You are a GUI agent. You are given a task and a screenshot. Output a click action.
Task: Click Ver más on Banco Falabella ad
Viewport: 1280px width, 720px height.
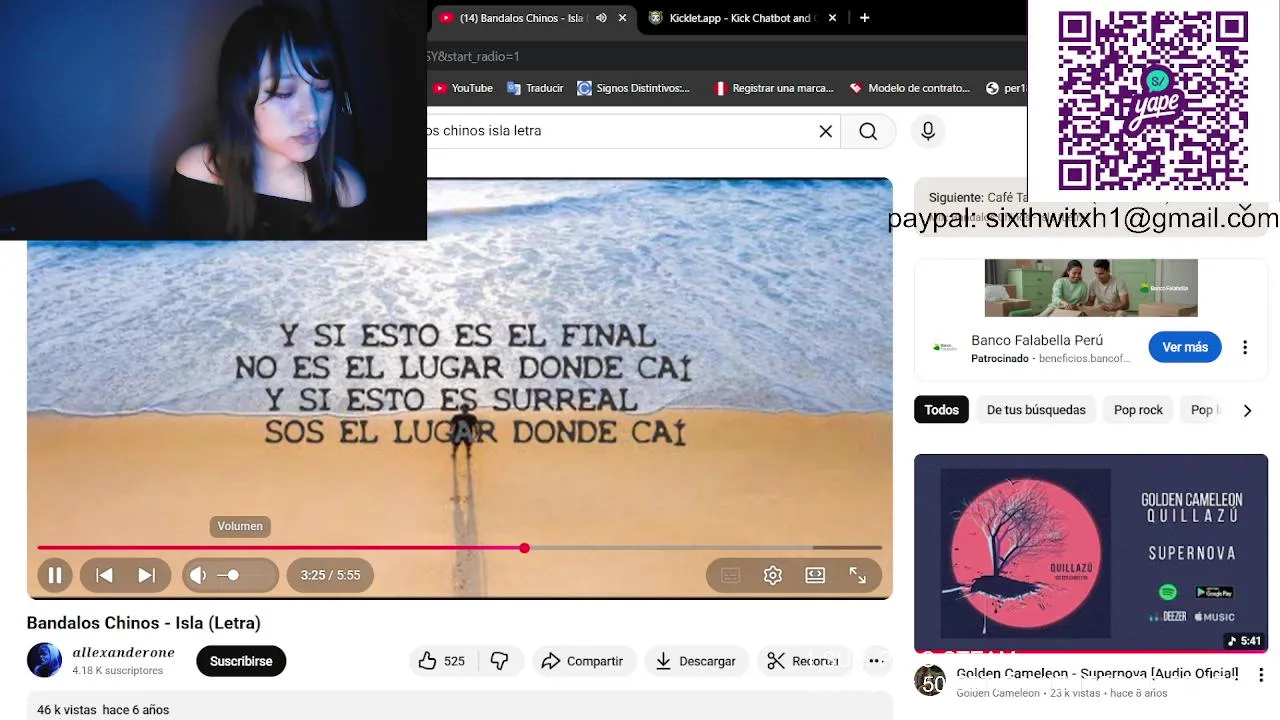[x=1185, y=347]
